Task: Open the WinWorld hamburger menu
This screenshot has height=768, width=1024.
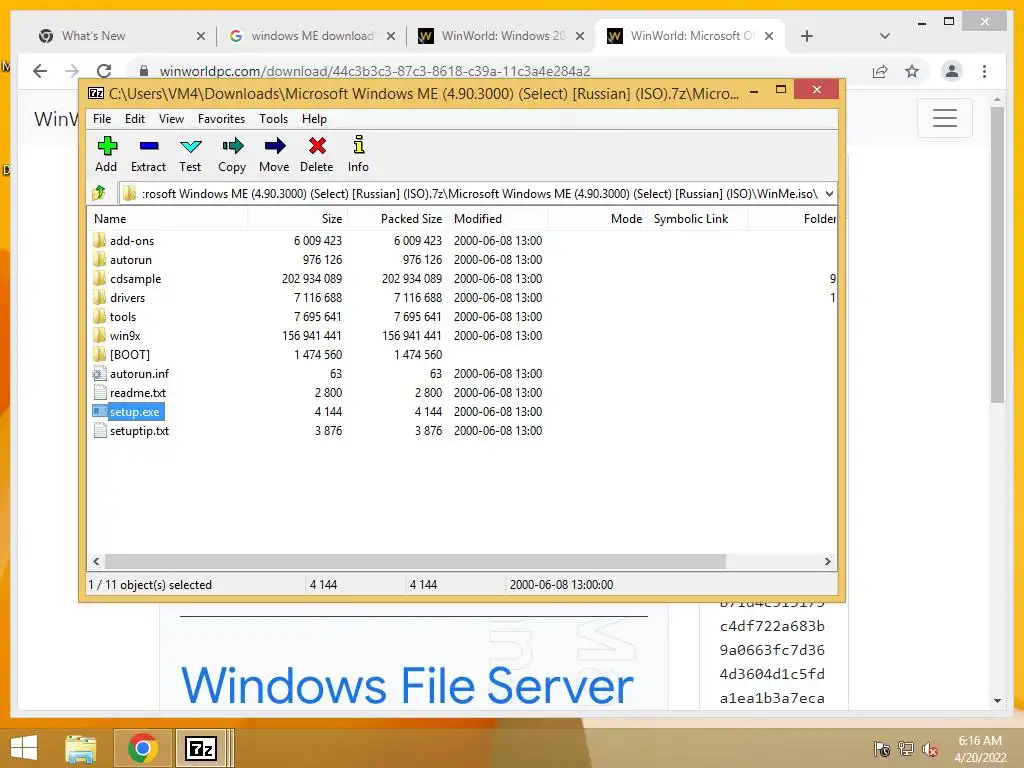Action: tap(944, 118)
